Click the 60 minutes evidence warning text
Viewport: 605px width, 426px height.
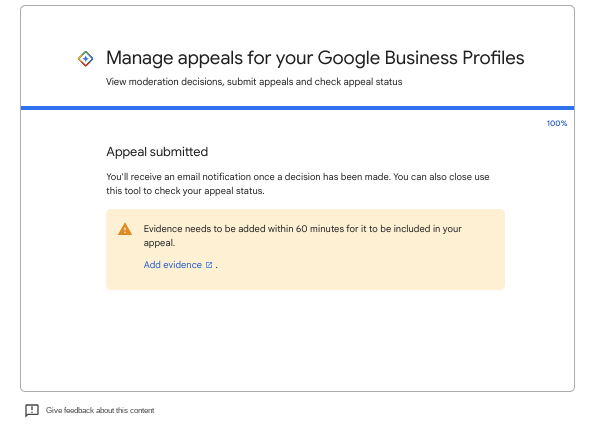click(302, 228)
